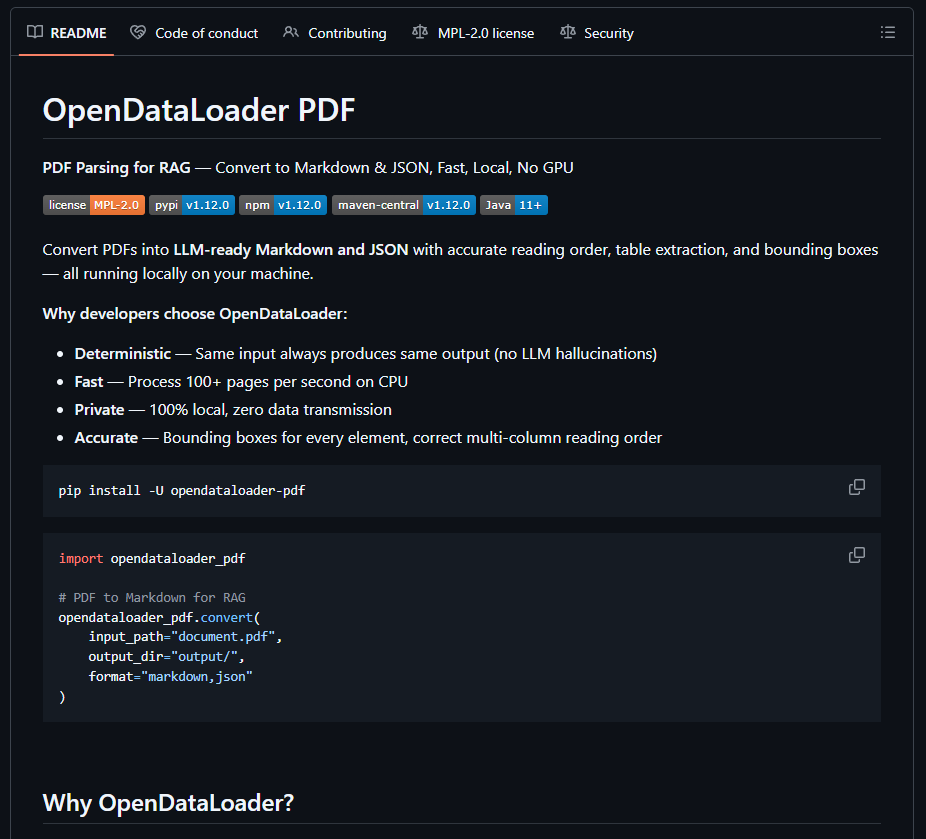
Task: Click the Java 11+ badge
Action: coord(514,205)
